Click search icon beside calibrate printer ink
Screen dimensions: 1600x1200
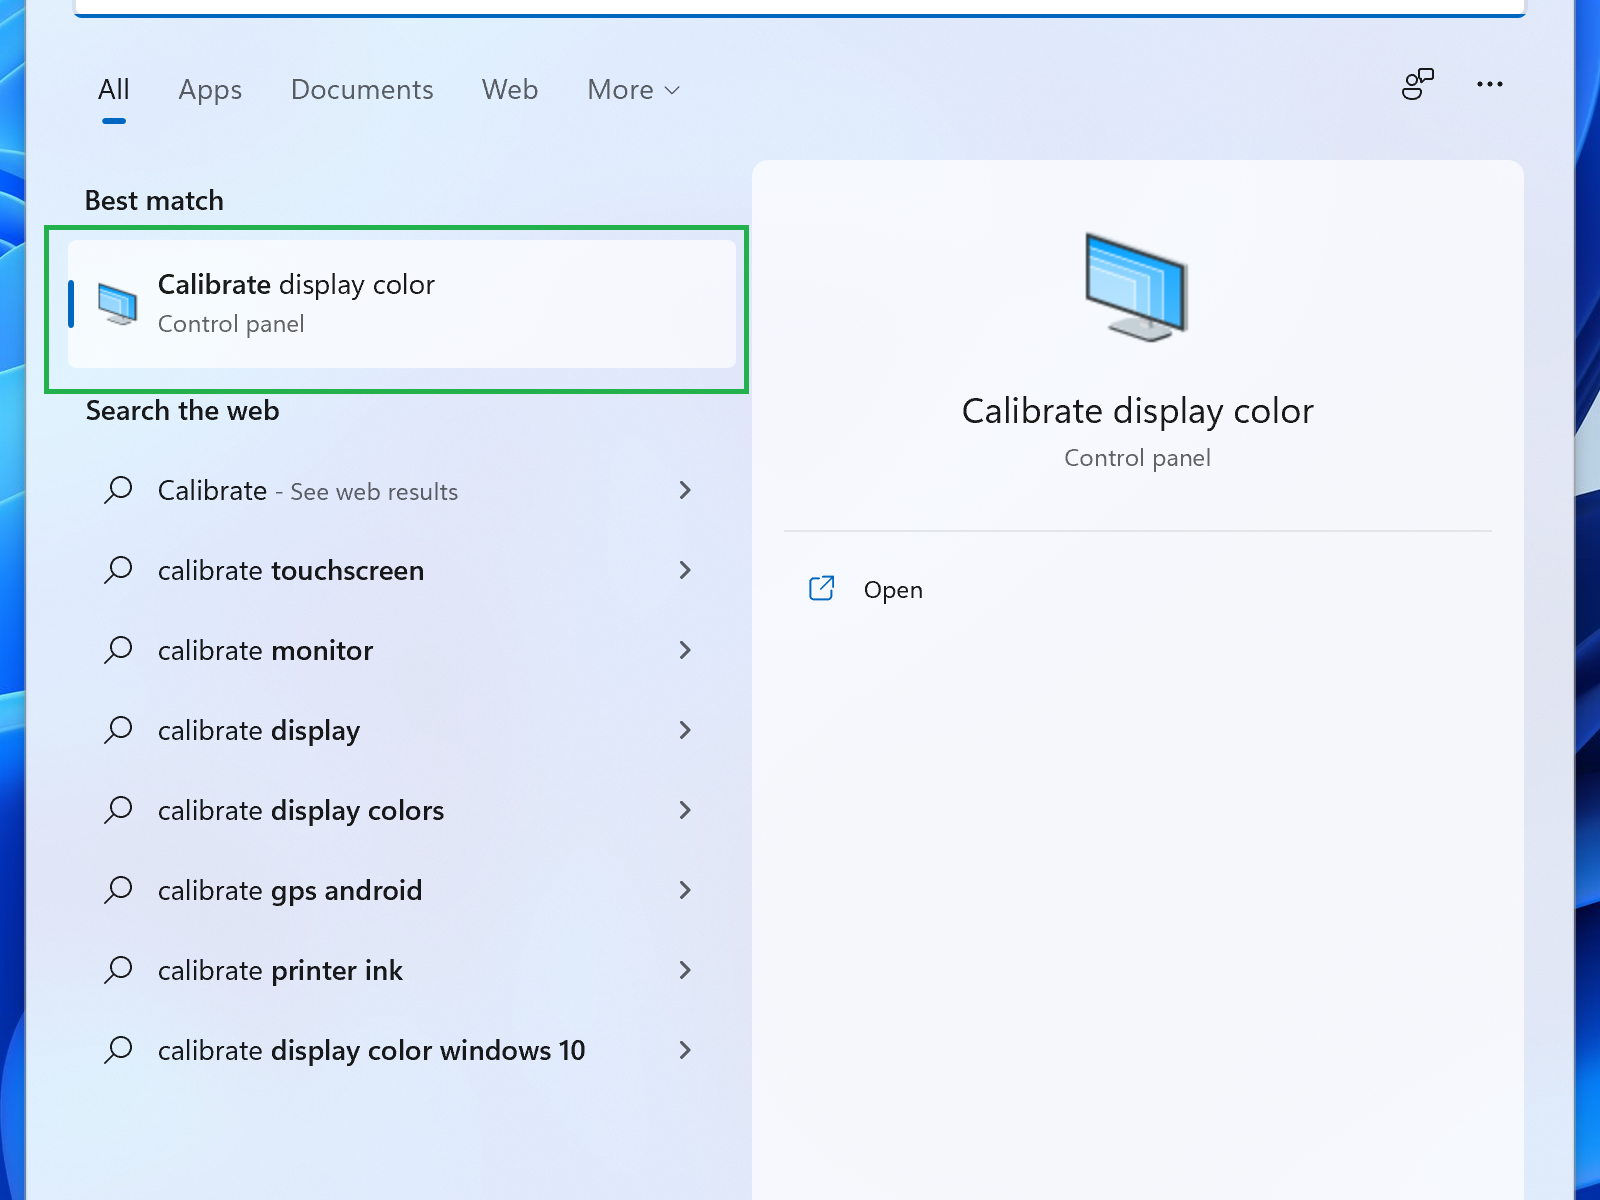coord(119,970)
